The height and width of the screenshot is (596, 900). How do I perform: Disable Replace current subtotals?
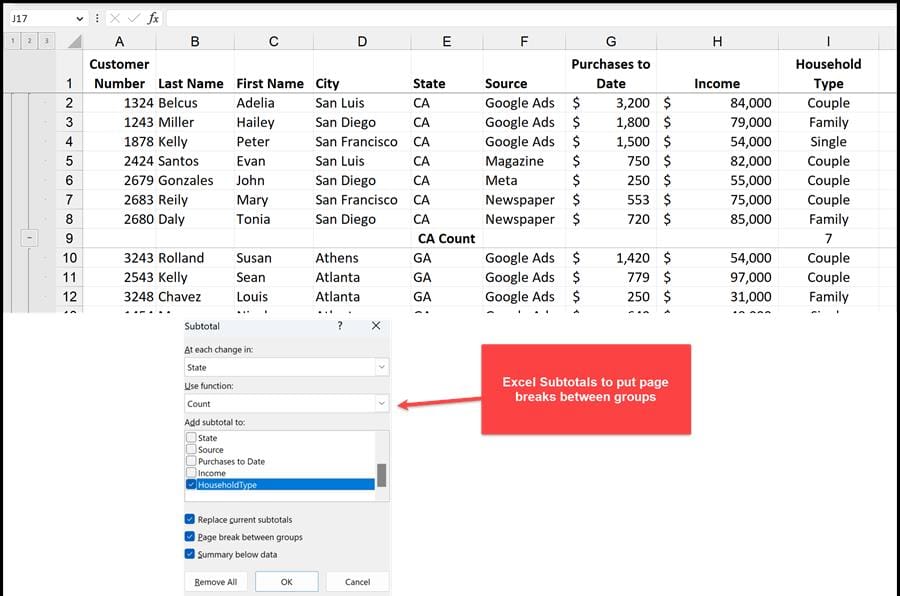coord(191,518)
